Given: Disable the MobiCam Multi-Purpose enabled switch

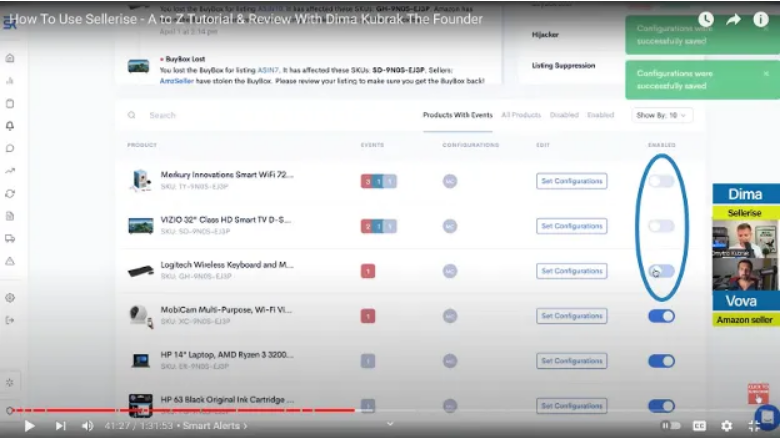Looking at the screenshot, I should tap(661, 316).
